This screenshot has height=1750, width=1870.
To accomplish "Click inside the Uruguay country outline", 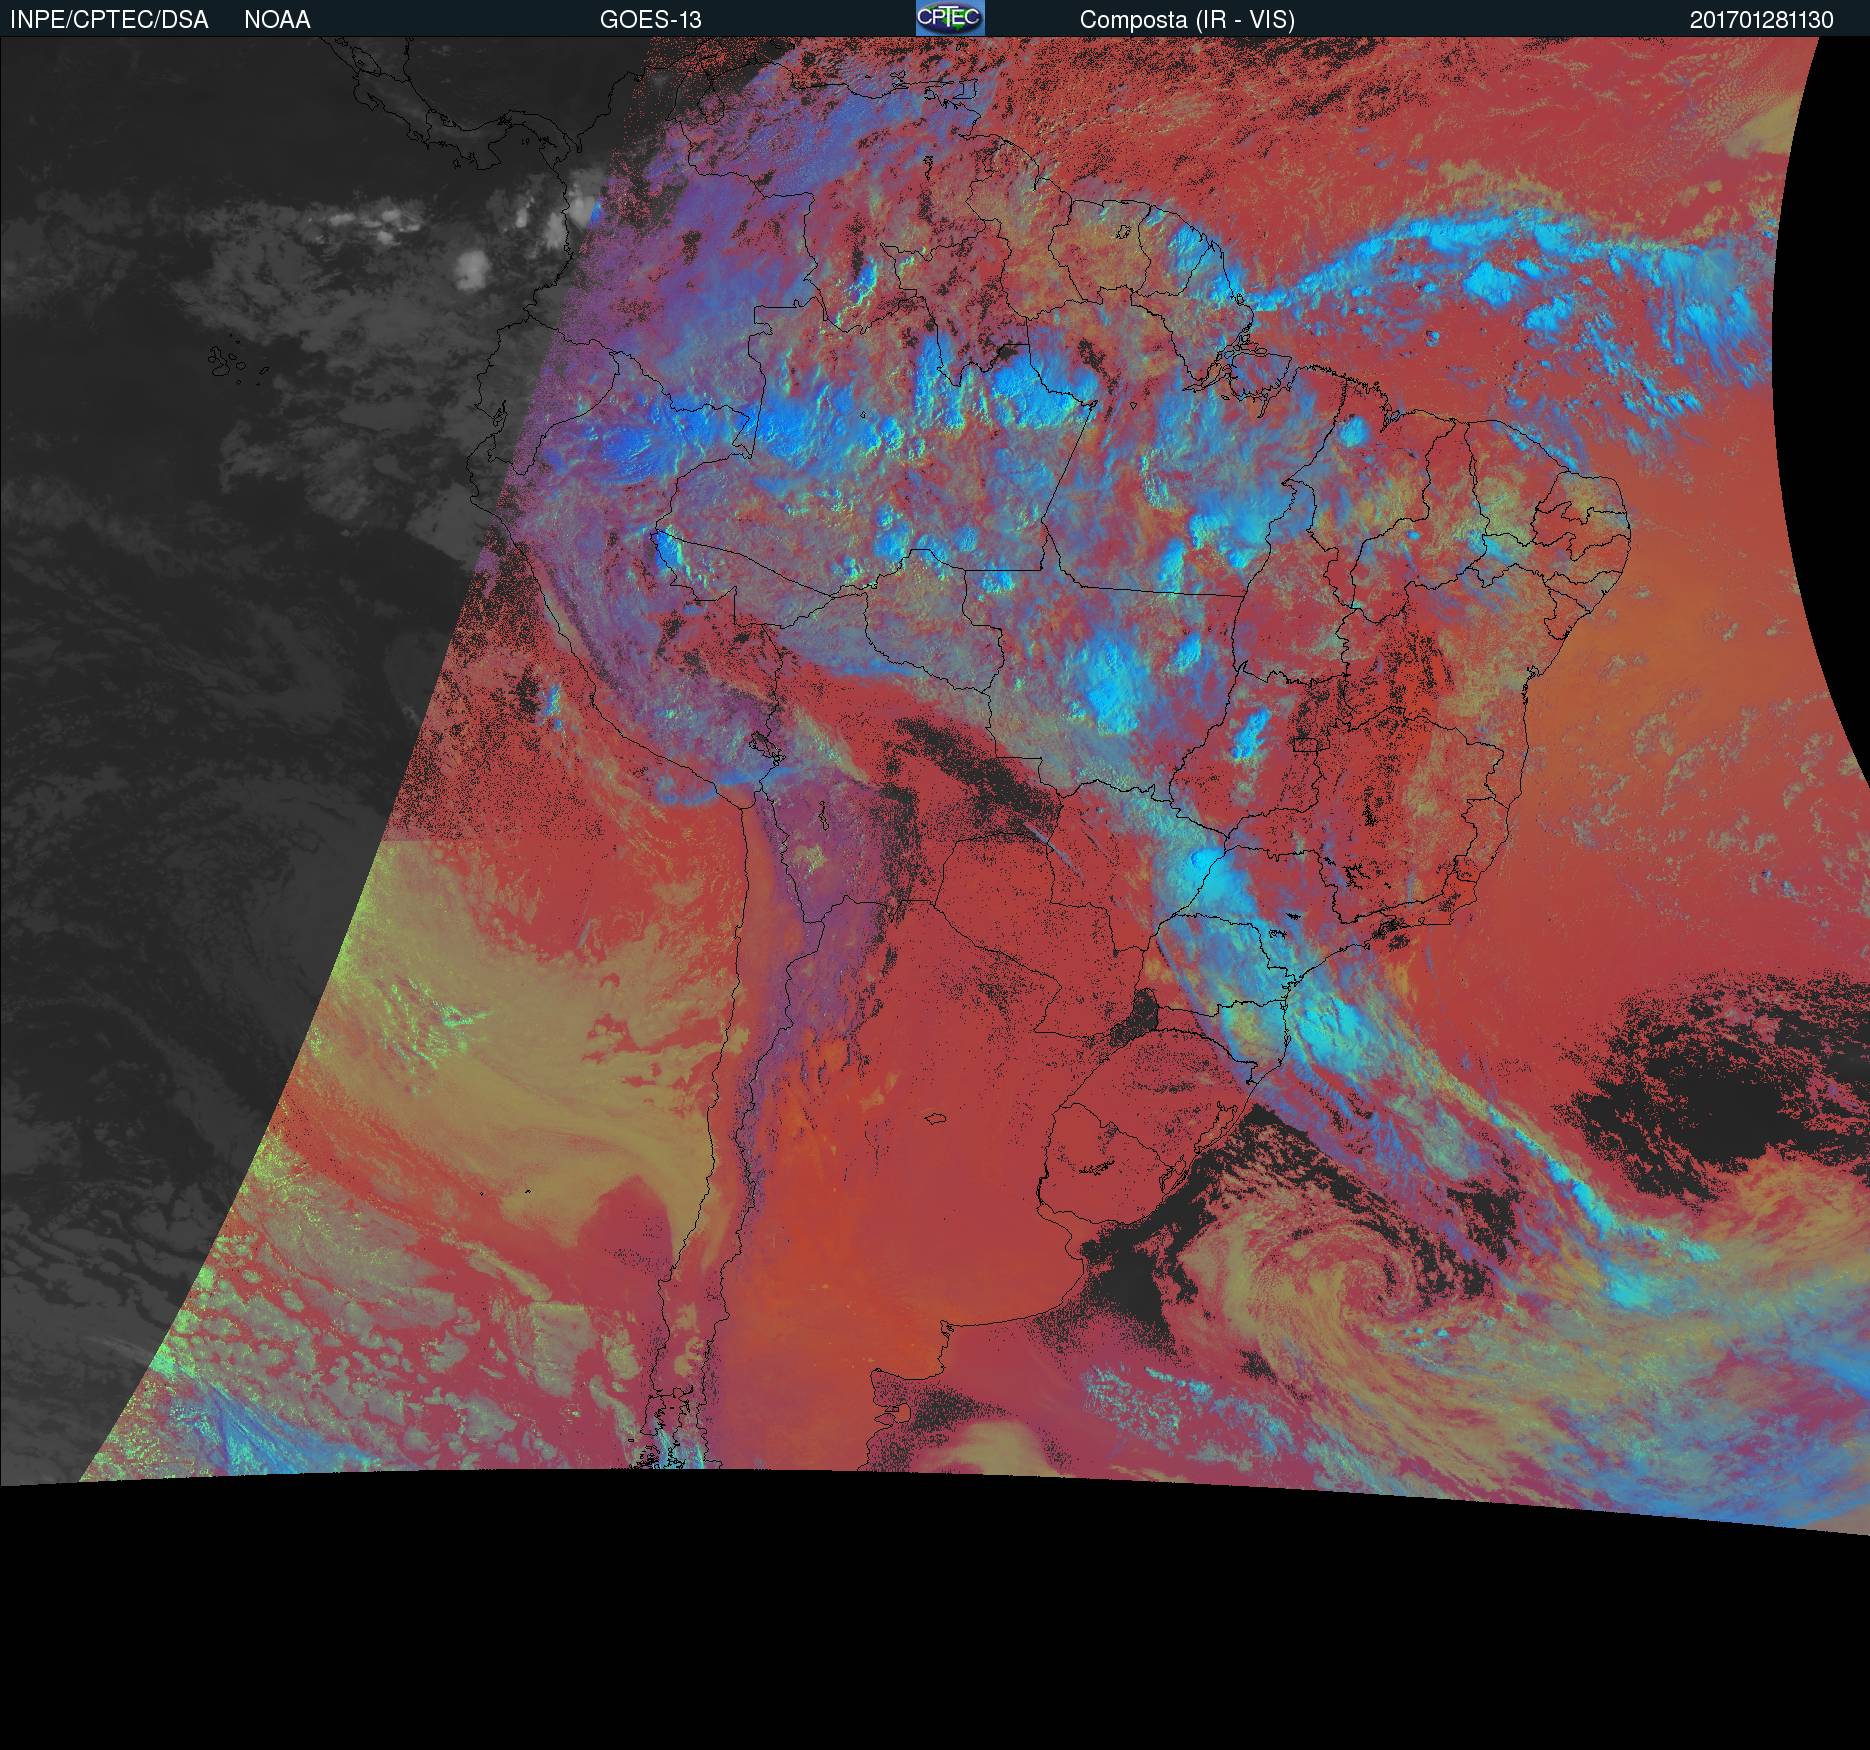I will pyautogui.click(x=1100, y=1150).
